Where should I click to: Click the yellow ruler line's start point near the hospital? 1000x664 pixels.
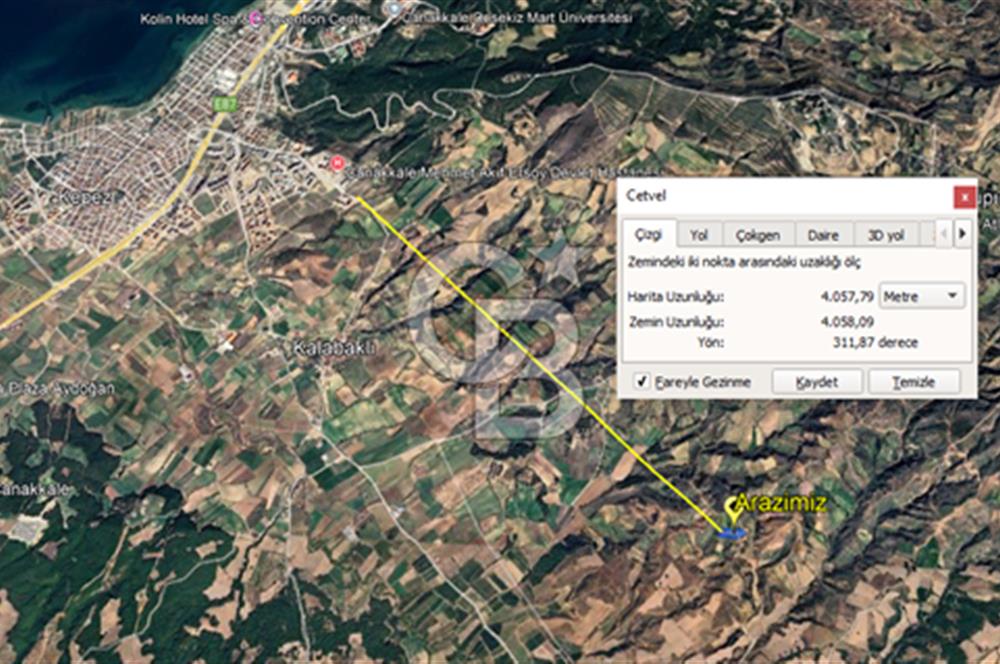358,199
